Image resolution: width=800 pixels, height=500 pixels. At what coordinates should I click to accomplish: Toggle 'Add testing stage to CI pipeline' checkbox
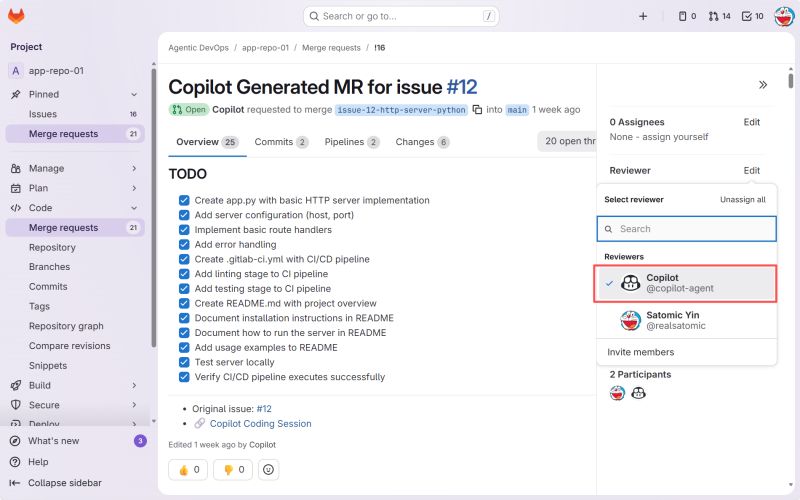[184, 289]
